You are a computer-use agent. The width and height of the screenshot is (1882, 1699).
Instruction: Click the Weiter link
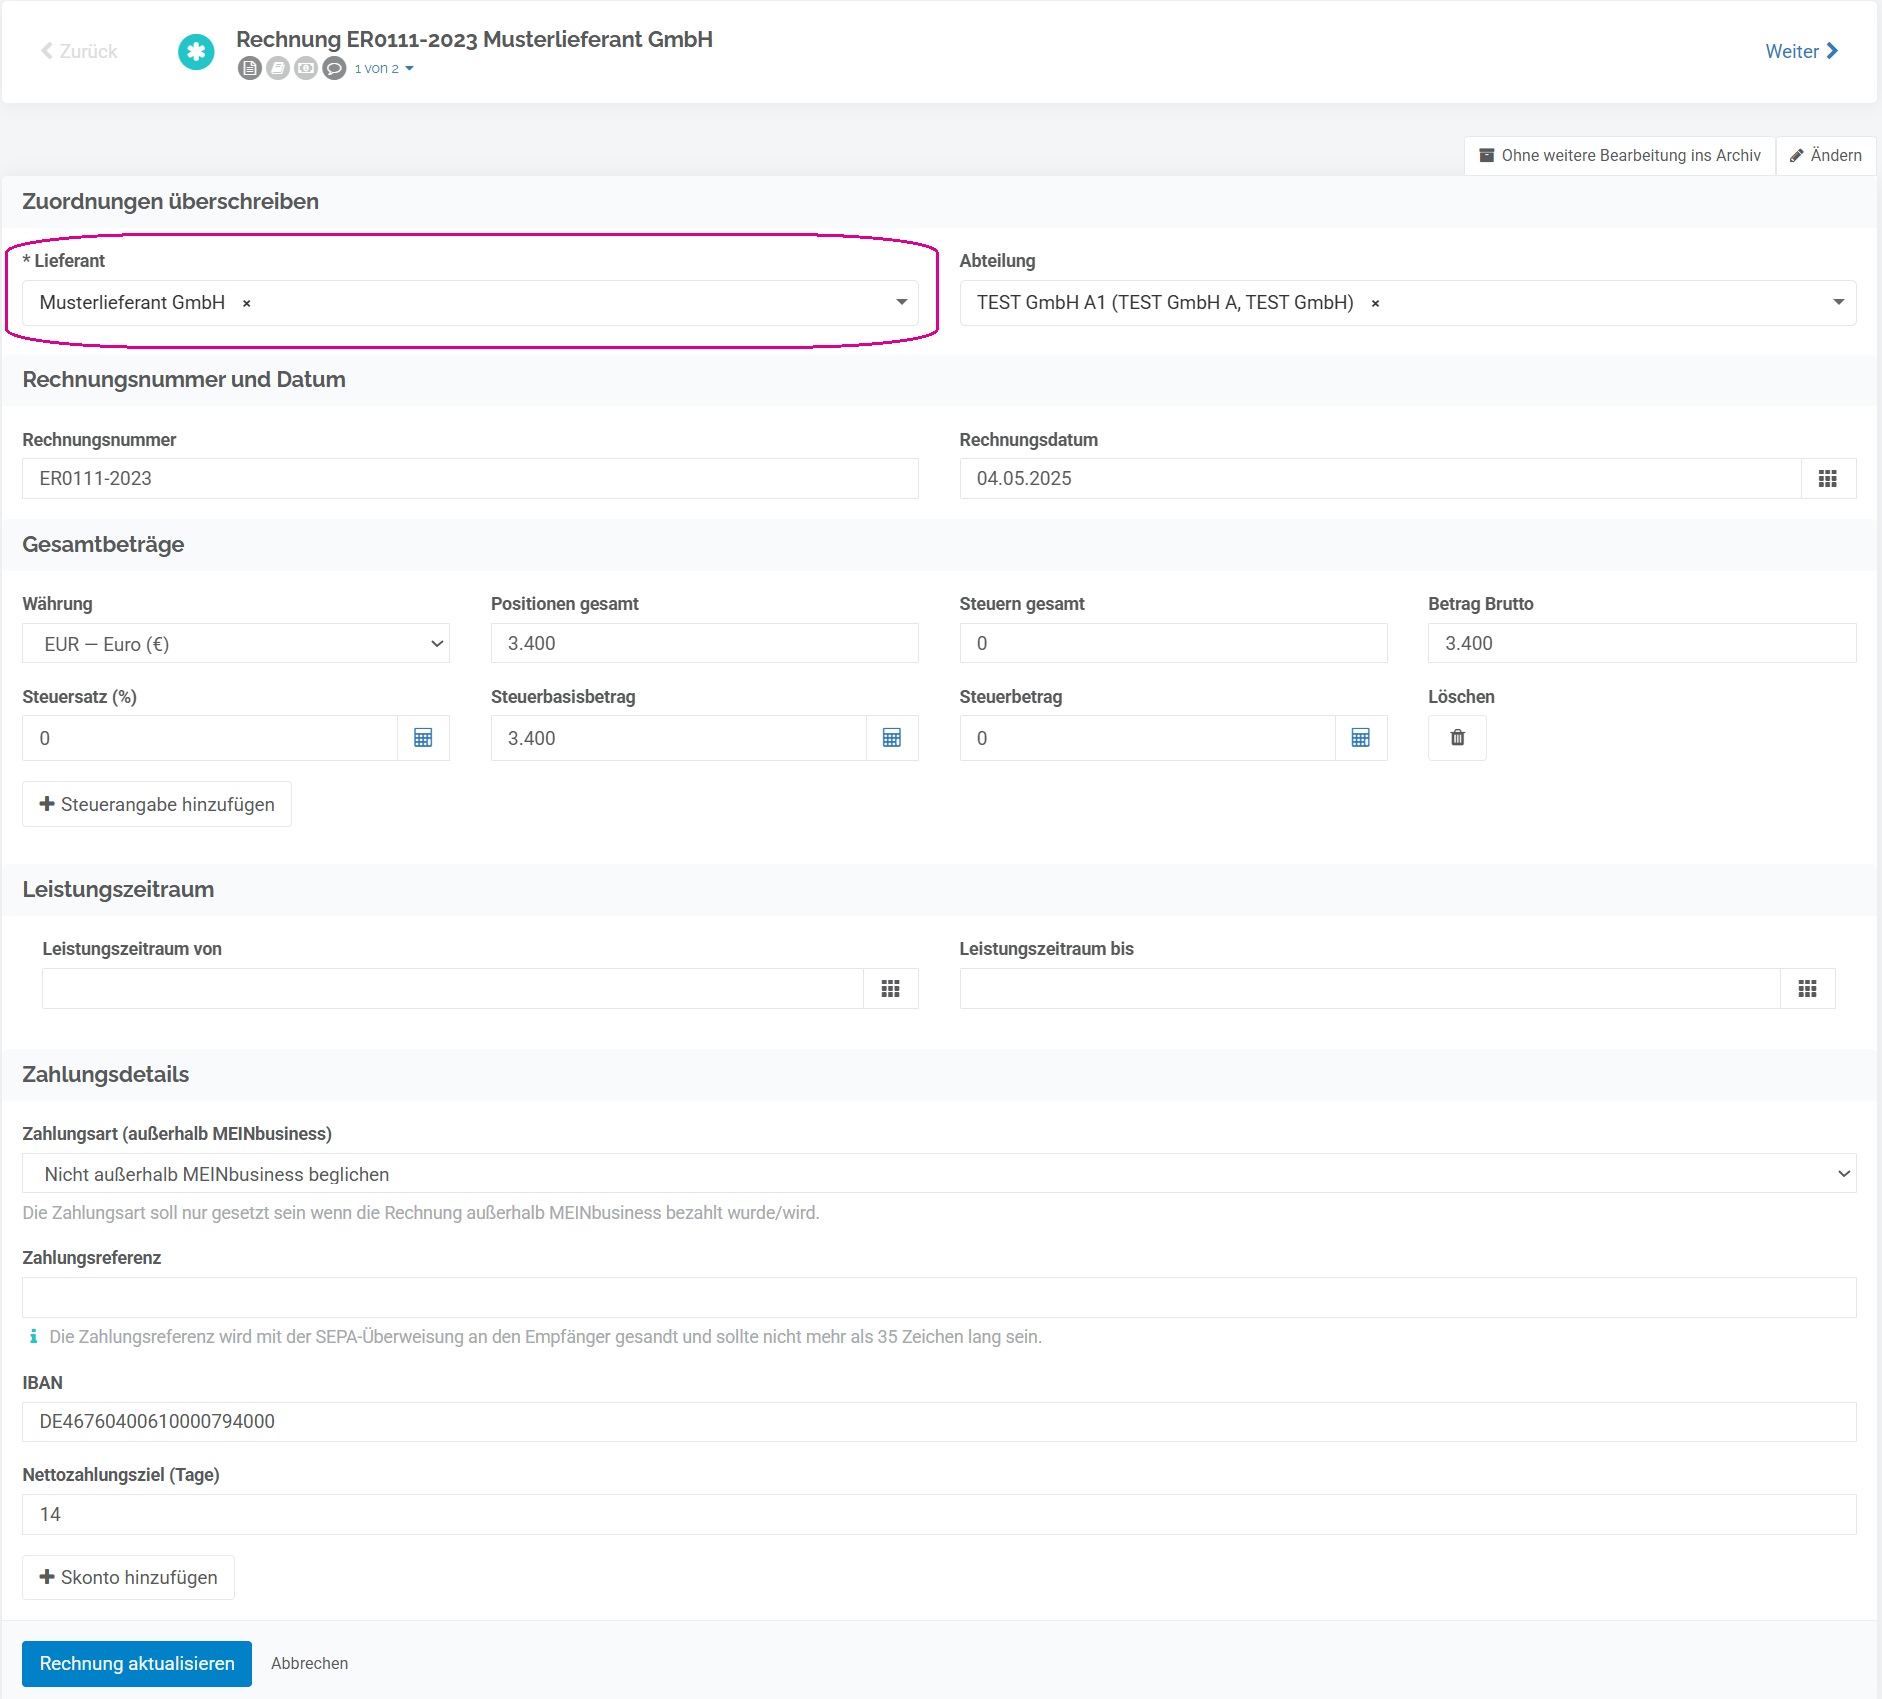[x=1802, y=51]
